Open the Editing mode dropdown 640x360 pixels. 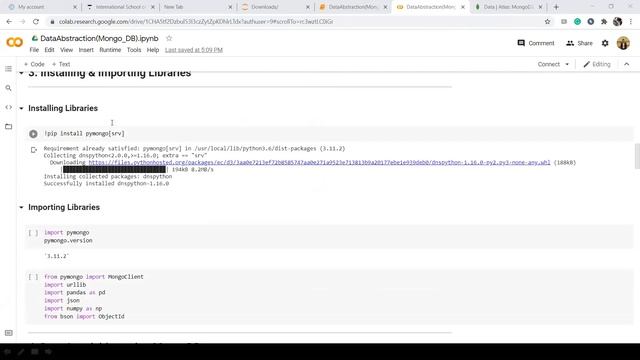click(597, 64)
